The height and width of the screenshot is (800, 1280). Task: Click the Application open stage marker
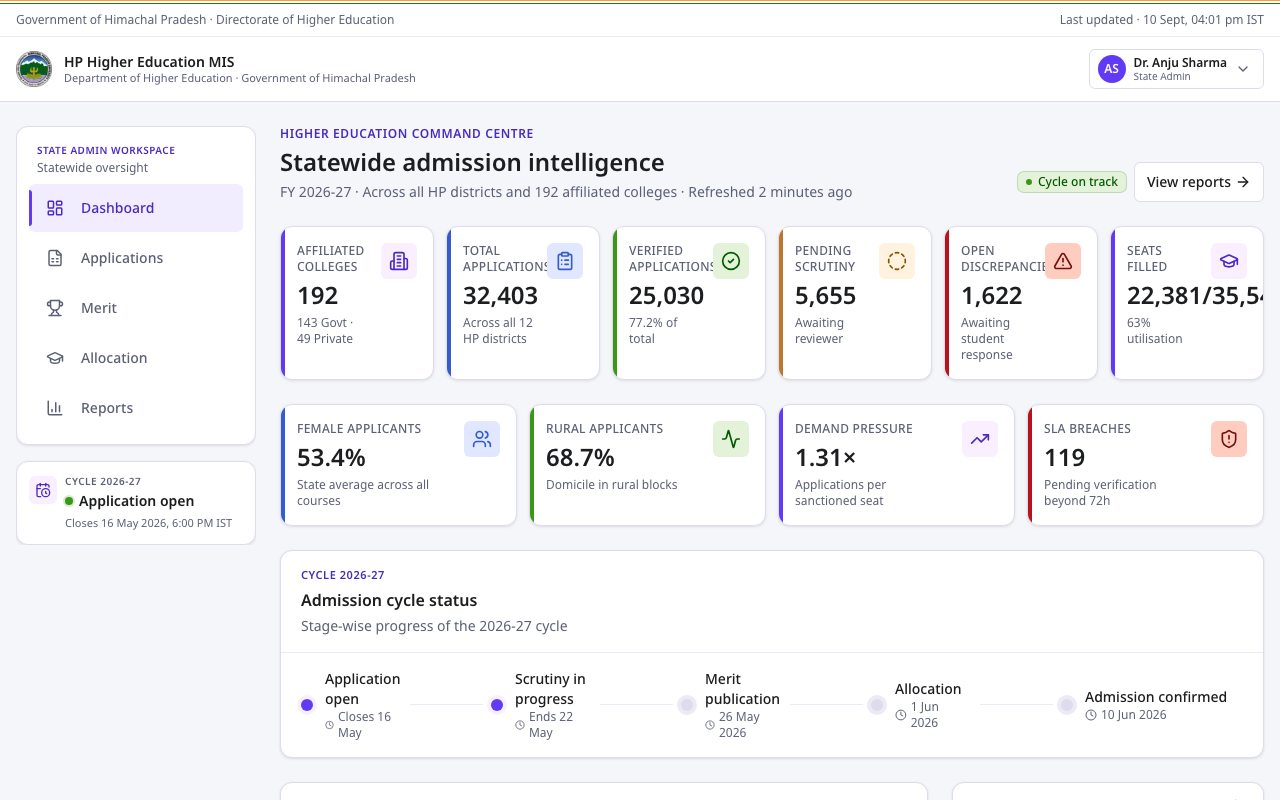click(307, 705)
